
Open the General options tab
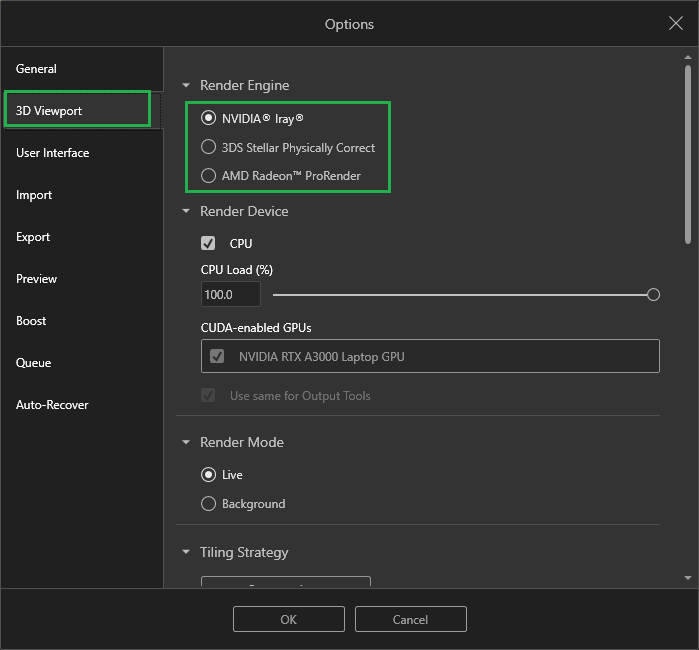click(x=37, y=69)
